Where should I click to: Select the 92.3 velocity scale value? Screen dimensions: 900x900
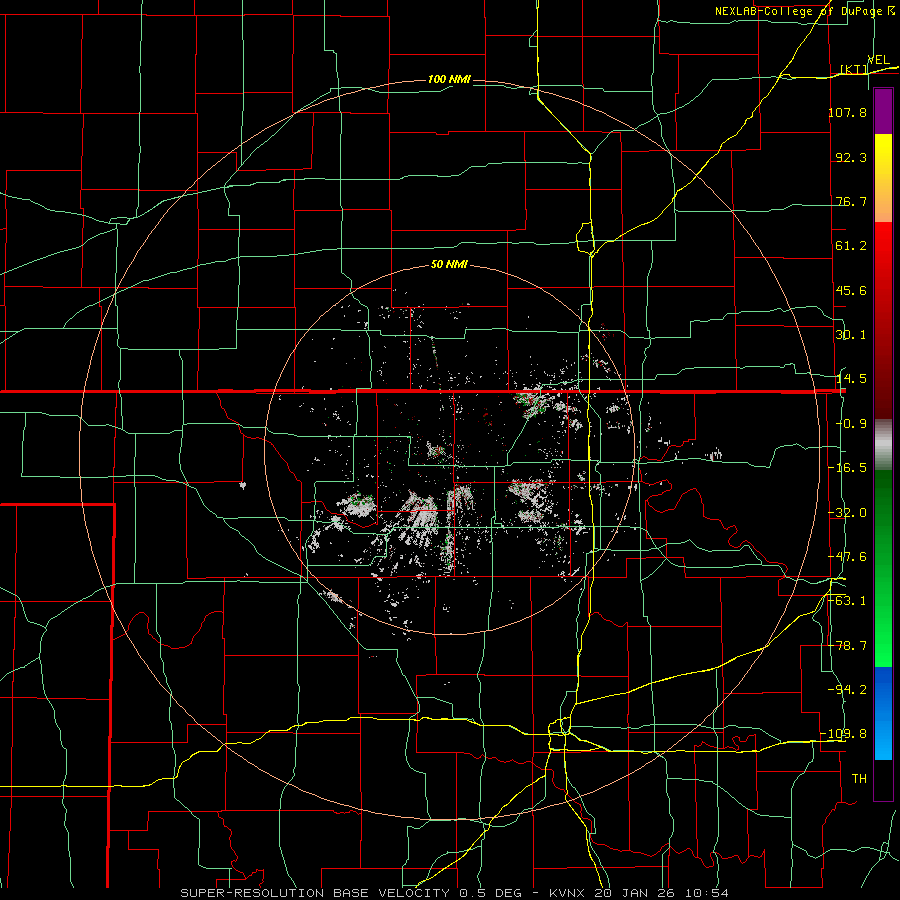click(x=851, y=157)
